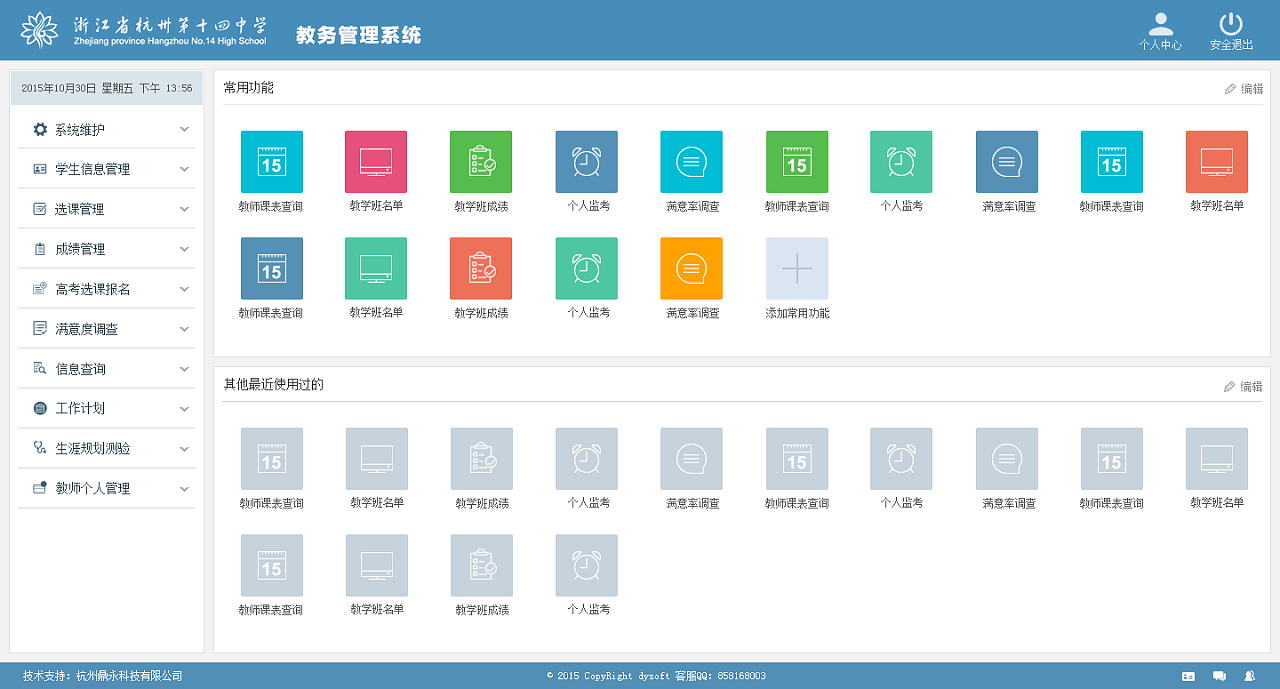Open the pink 教学班名单 tile
Screen dimensions: 1280x689
(x=376, y=162)
